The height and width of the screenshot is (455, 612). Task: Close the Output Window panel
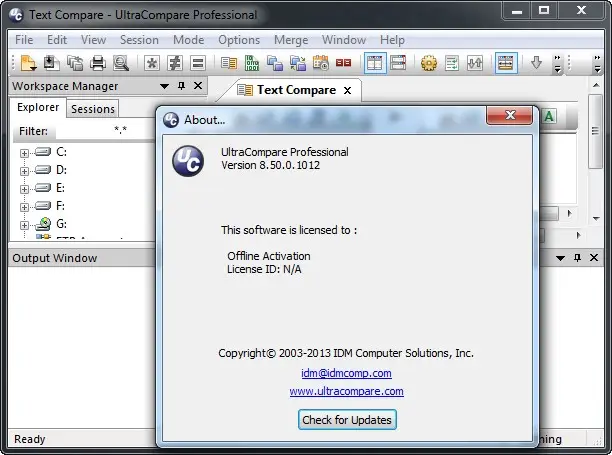pos(594,258)
